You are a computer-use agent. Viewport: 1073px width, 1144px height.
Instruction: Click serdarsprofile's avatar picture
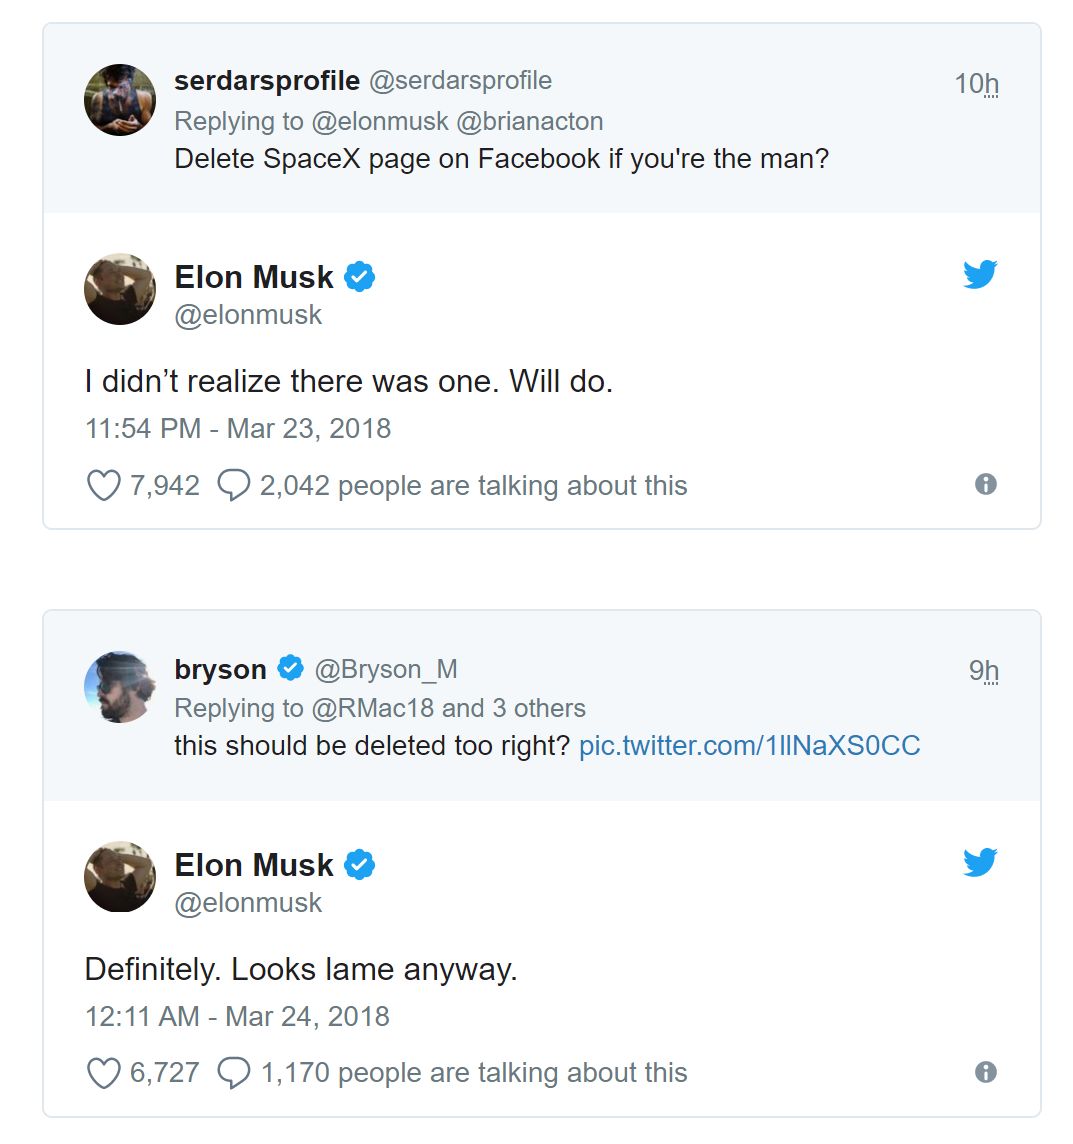click(x=120, y=100)
